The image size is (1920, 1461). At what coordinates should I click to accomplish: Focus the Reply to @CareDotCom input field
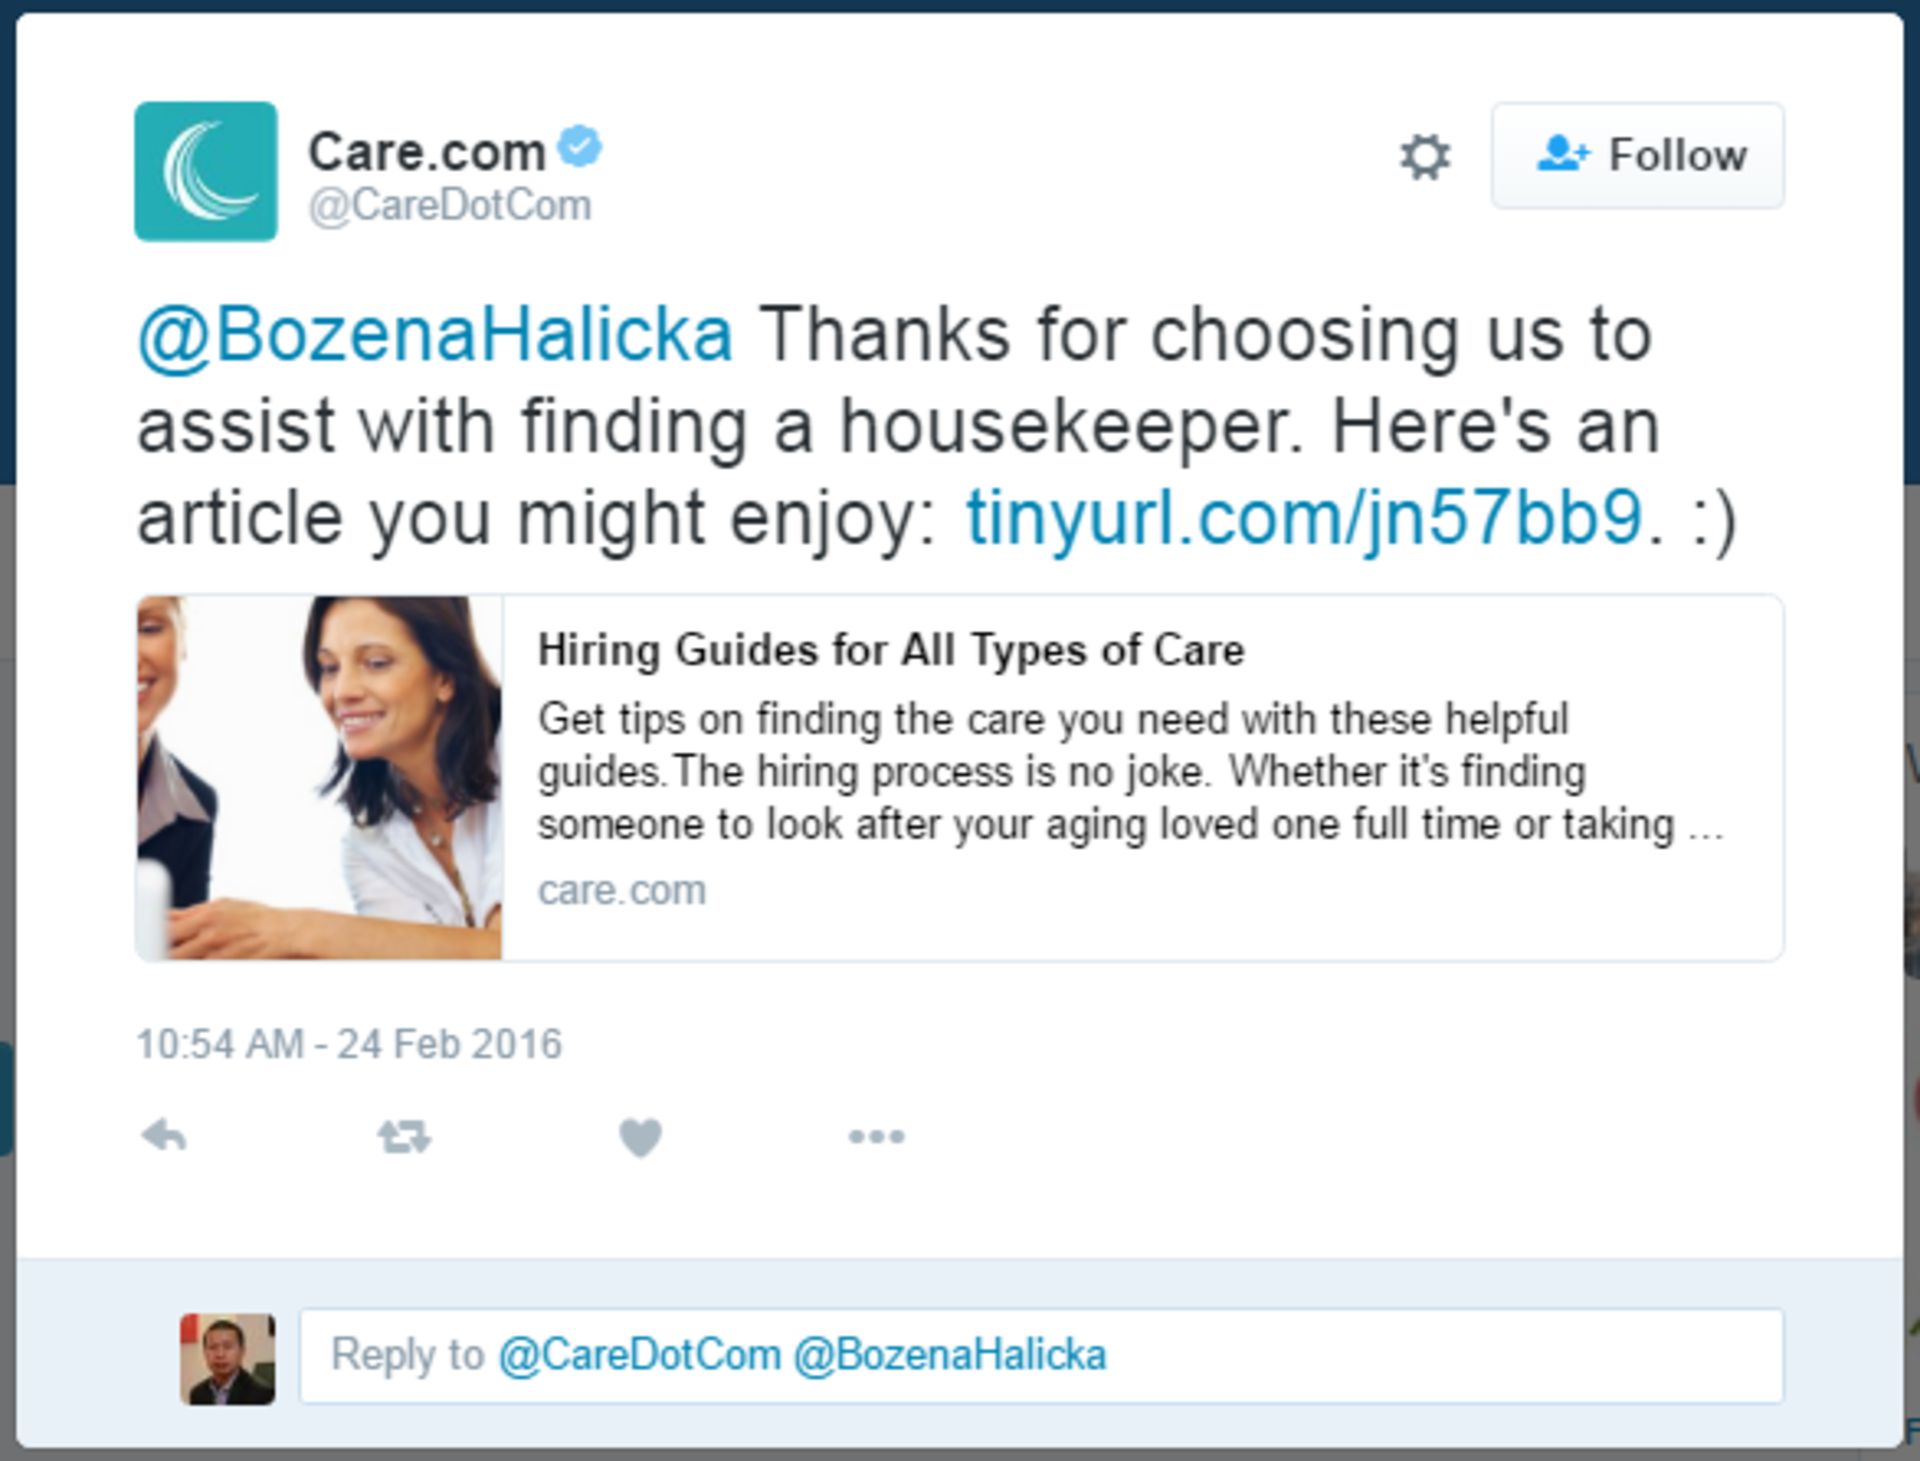coord(1041,1356)
